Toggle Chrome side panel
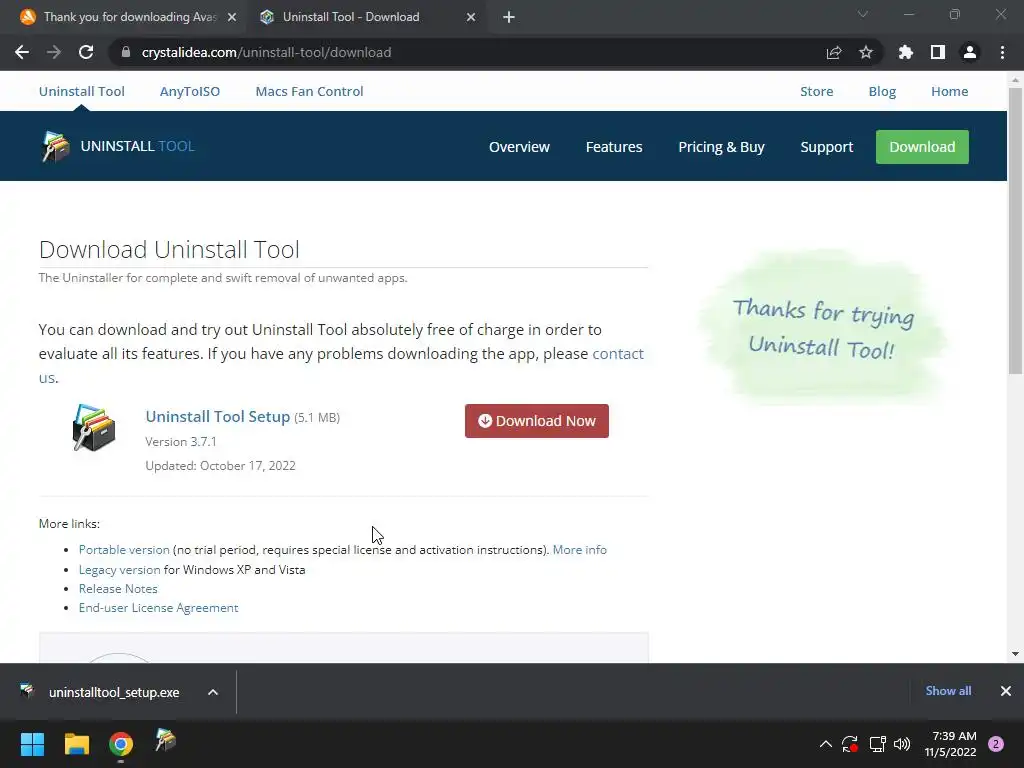This screenshot has height=768, width=1024. 938,52
